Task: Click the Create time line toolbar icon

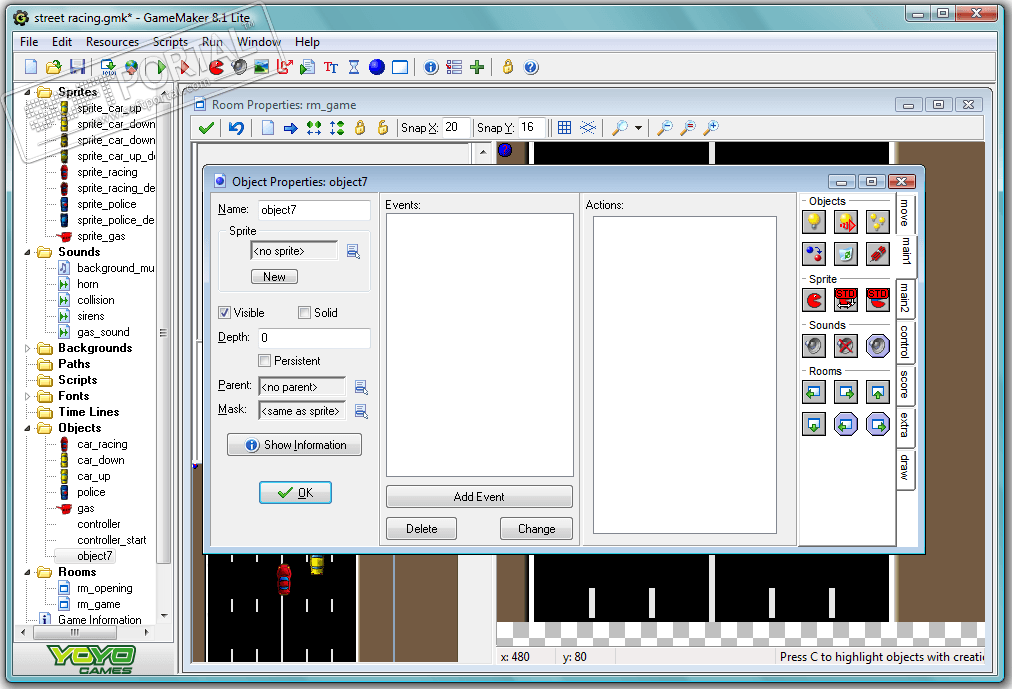Action: click(x=354, y=67)
